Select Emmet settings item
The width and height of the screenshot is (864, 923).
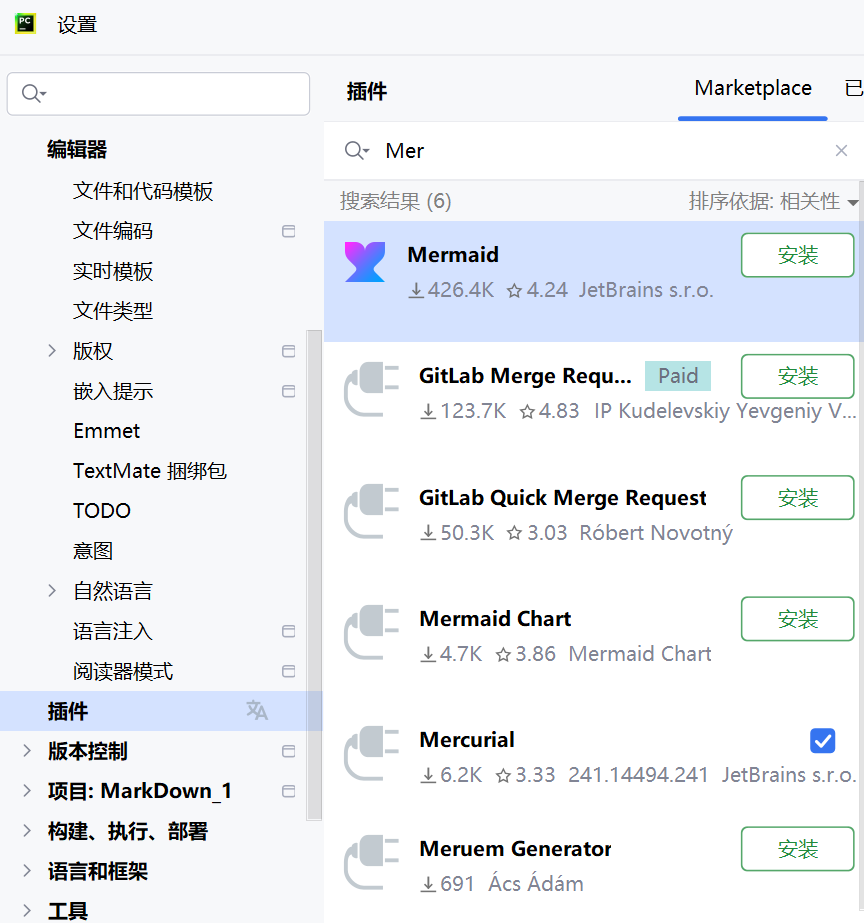[107, 431]
